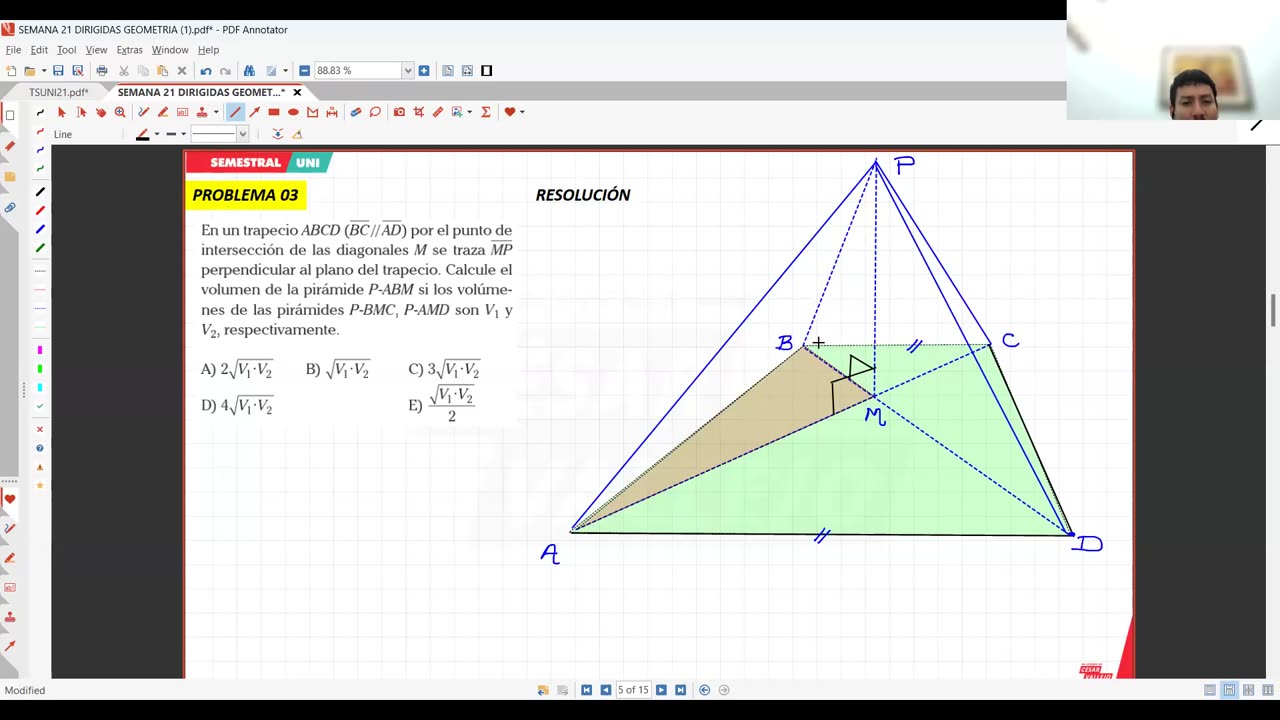1280x720 pixels.
Task: Open the Edit menu
Action: pyautogui.click(x=39, y=50)
